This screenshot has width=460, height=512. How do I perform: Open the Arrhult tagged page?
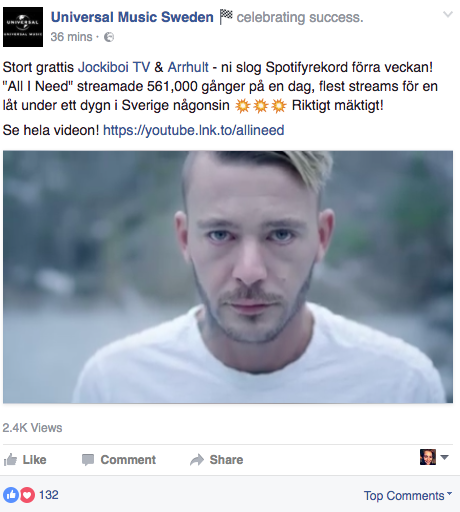coord(188,67)
